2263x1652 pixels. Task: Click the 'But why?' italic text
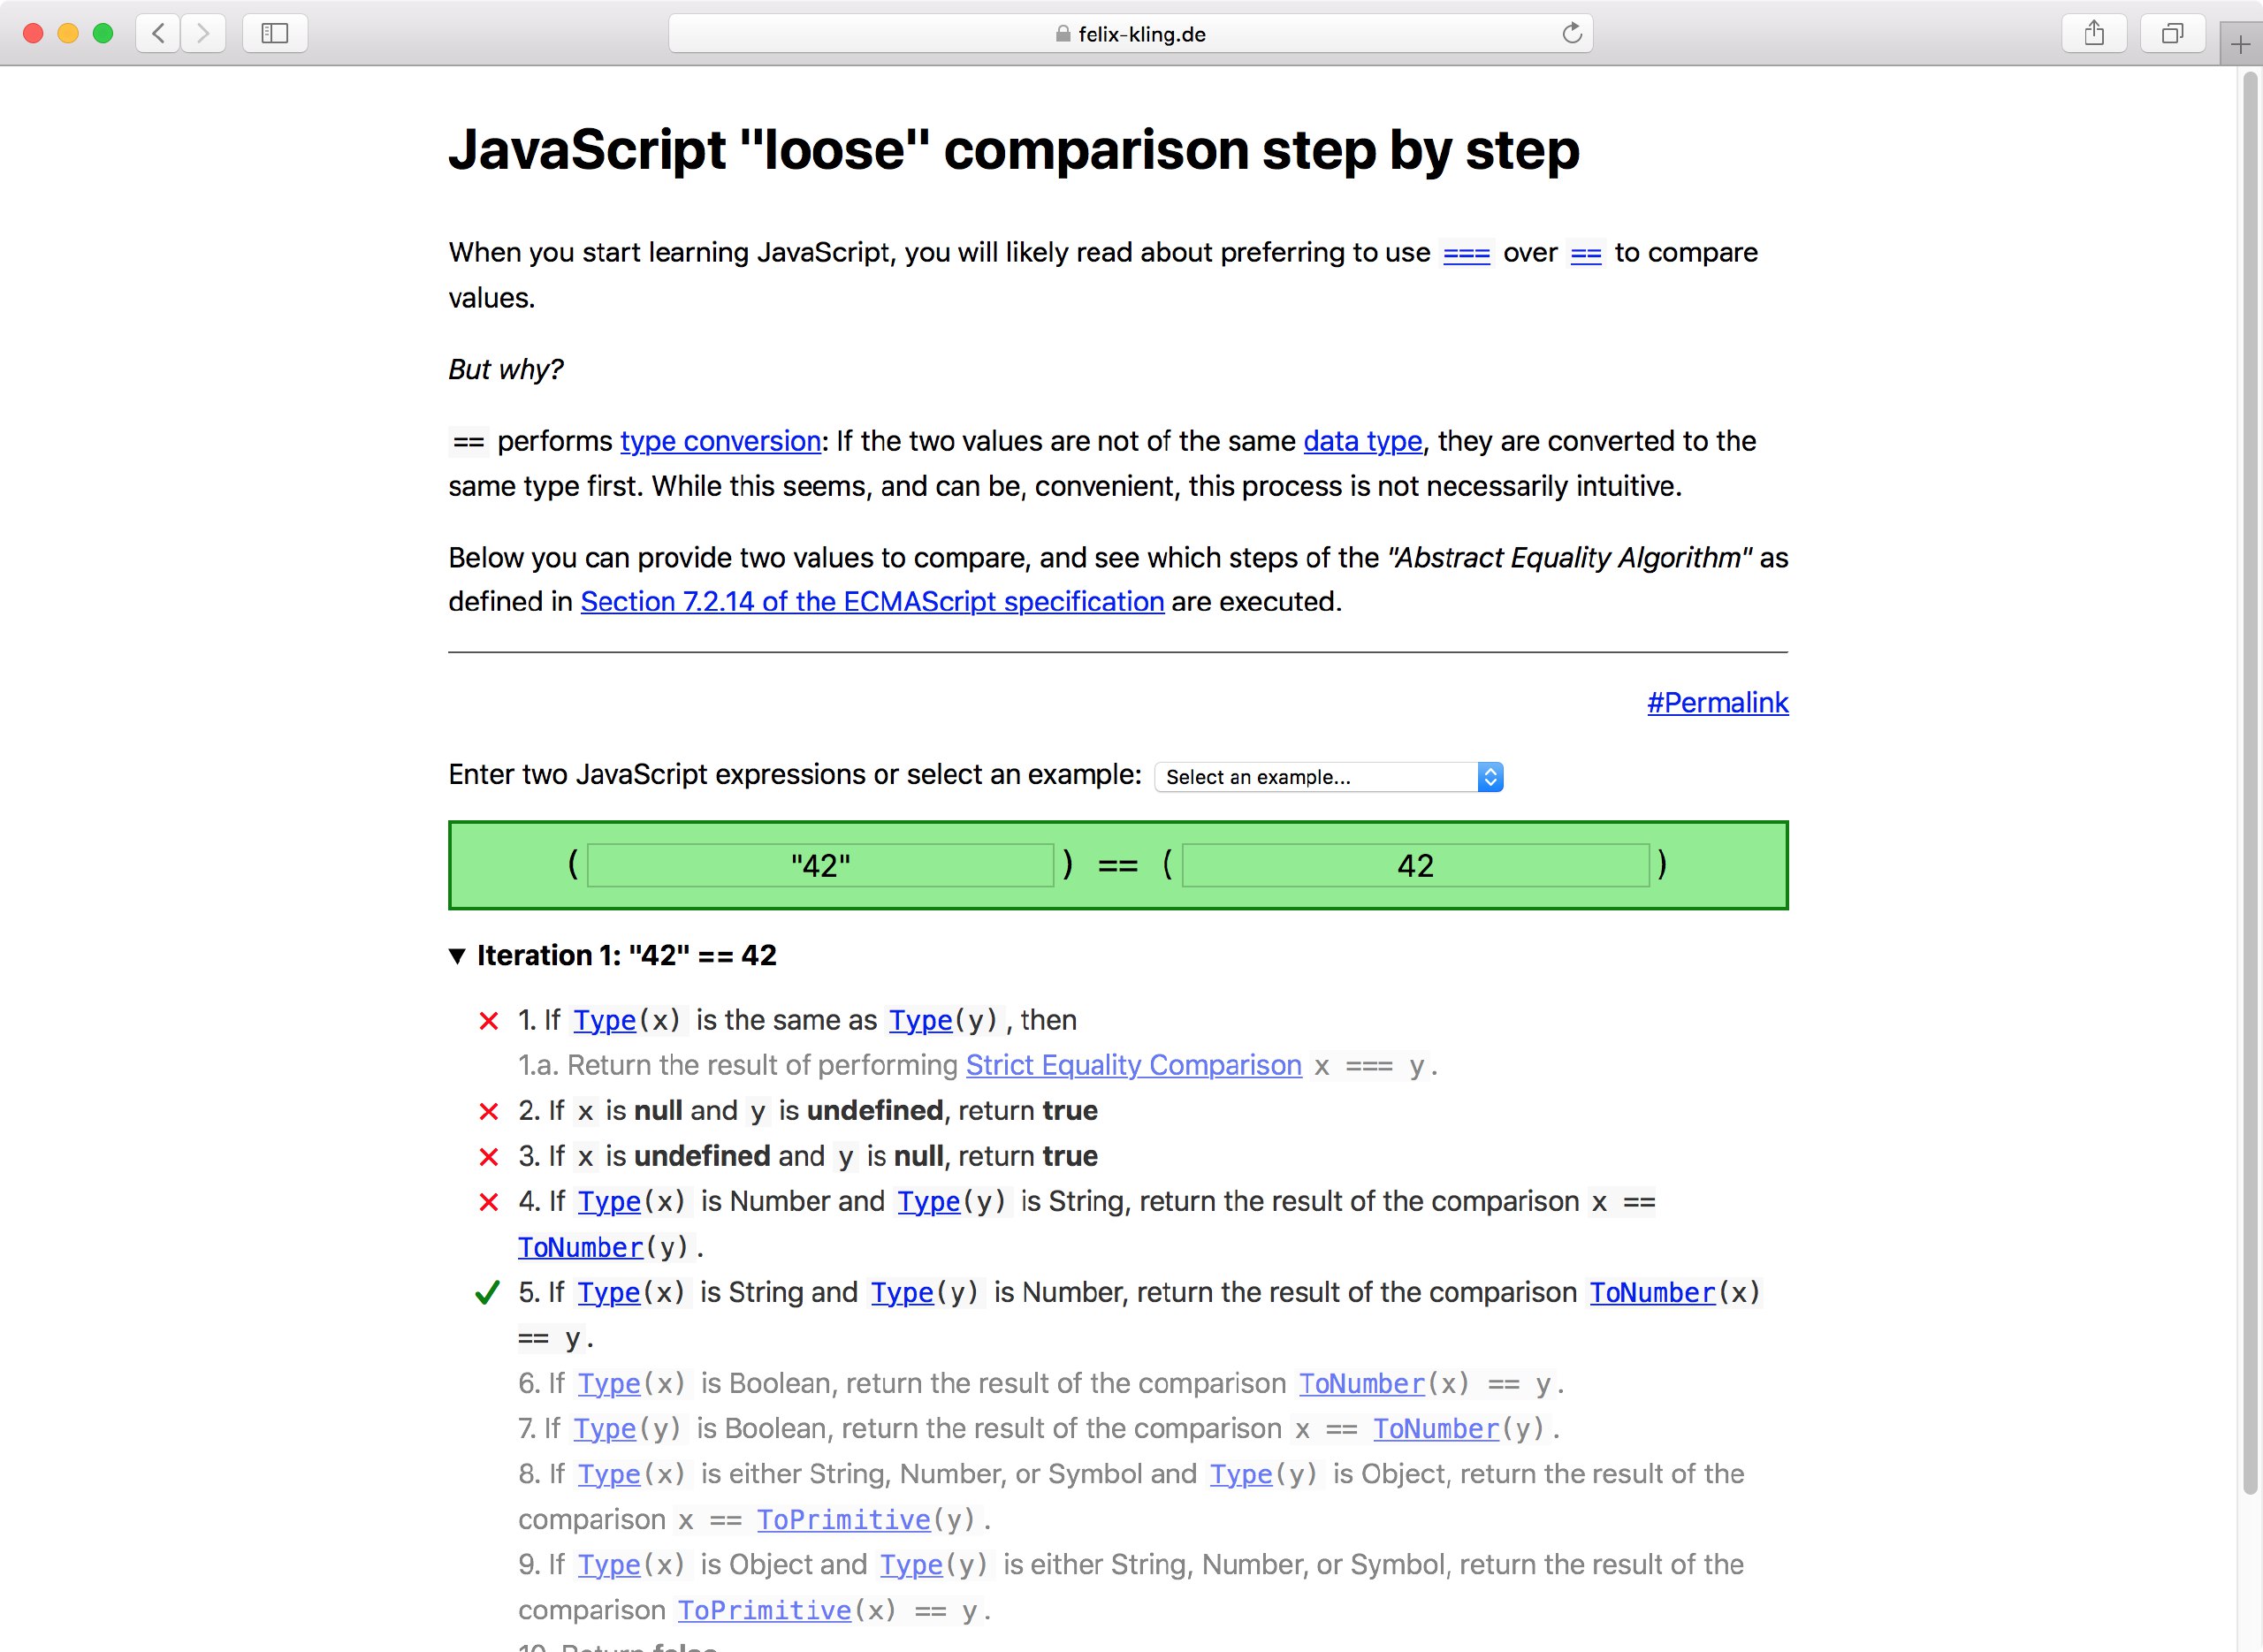pyautogui.click(x=505, y=370)
